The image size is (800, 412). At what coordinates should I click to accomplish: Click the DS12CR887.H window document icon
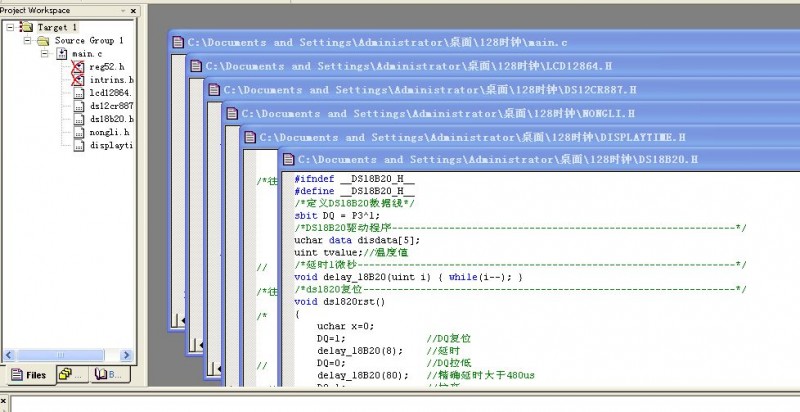214,90
